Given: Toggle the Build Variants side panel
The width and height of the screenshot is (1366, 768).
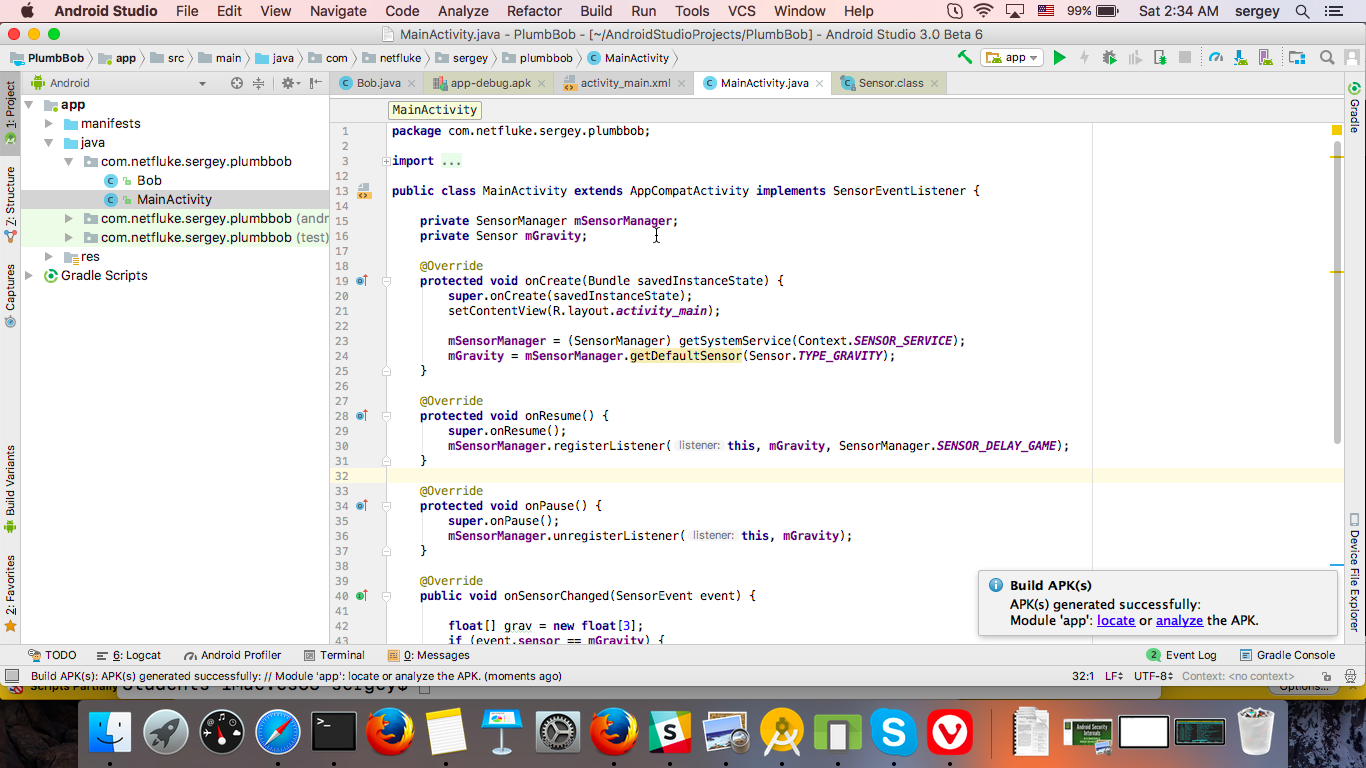Looking at the screenshot, I should click(10, 488).
